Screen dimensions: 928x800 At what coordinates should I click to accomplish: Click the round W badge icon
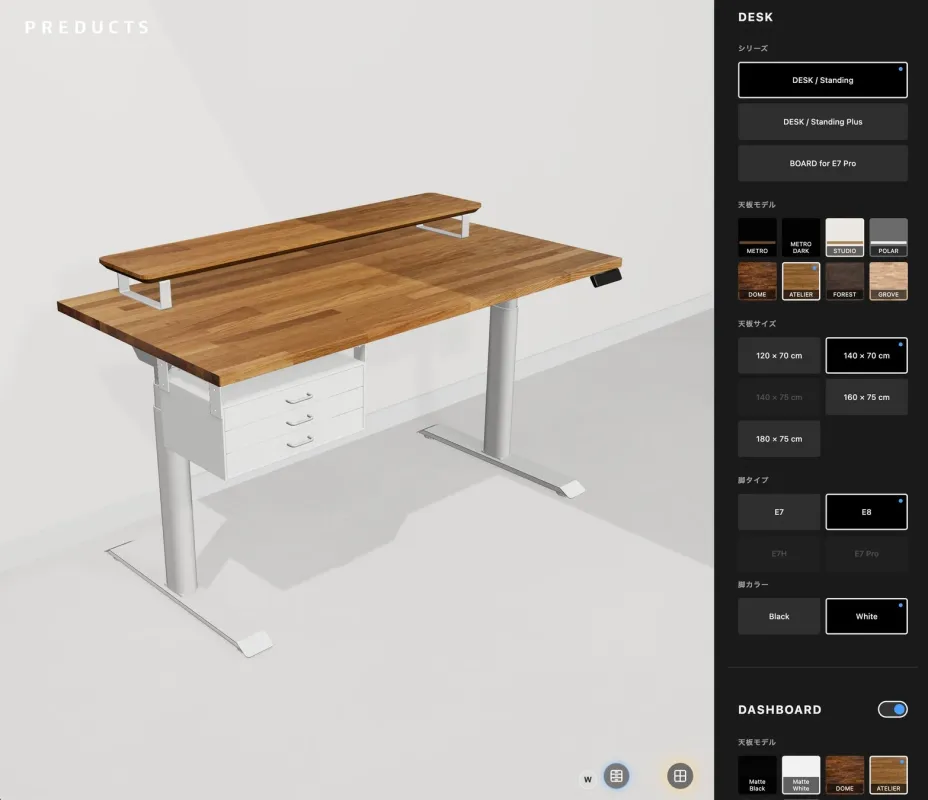[587, 779]
